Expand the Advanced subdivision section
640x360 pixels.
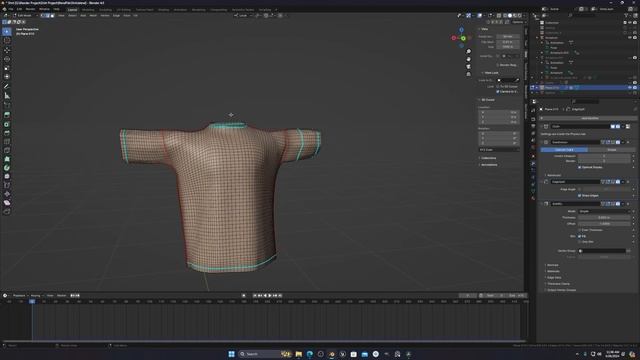[553, 175]
